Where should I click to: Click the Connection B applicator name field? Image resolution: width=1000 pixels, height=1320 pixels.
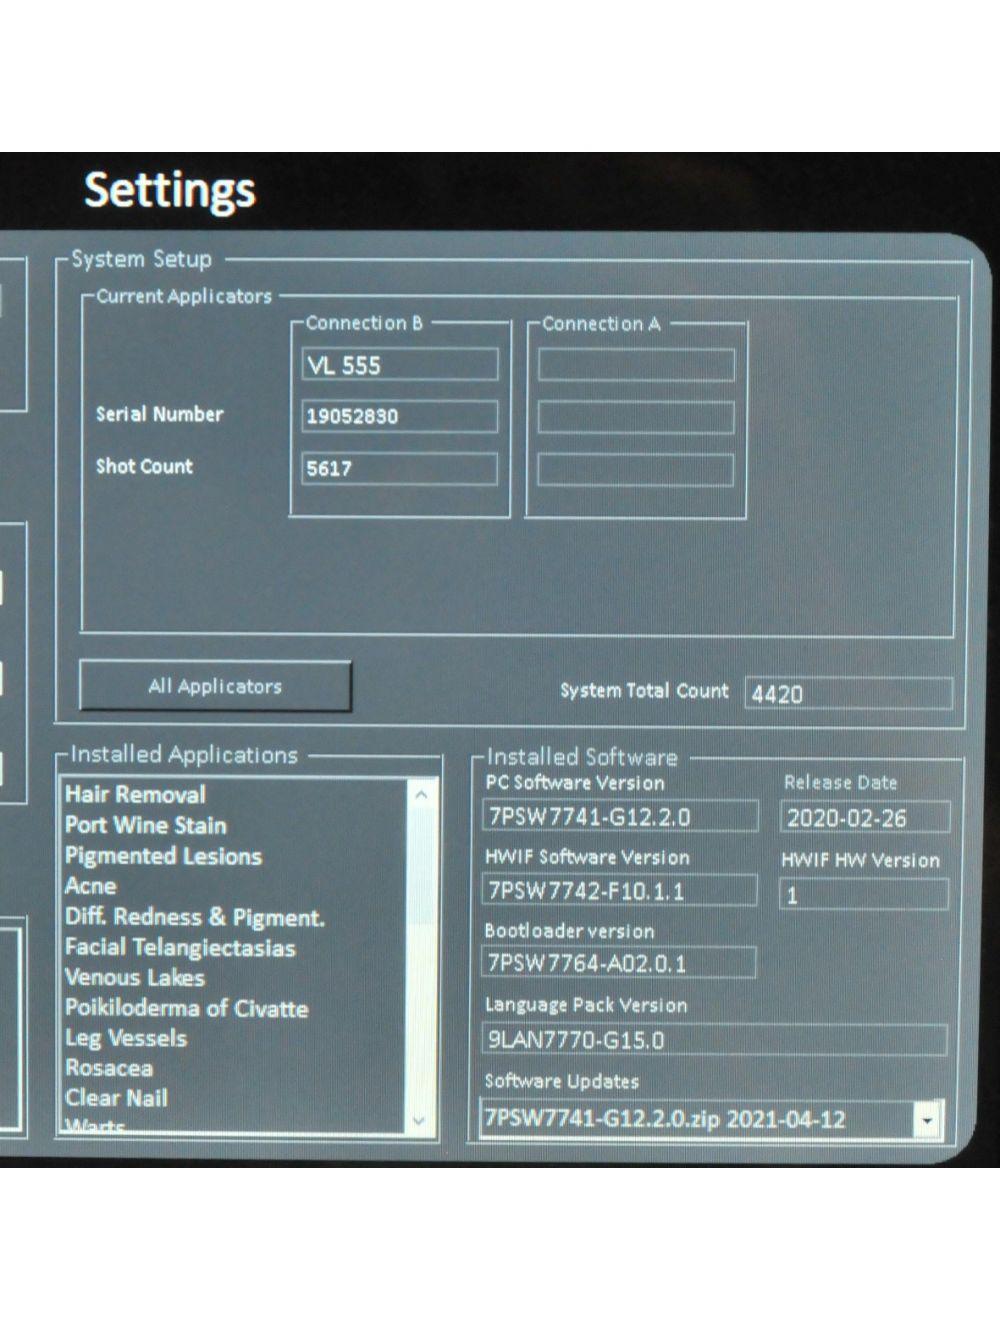(x=399, y=365)
